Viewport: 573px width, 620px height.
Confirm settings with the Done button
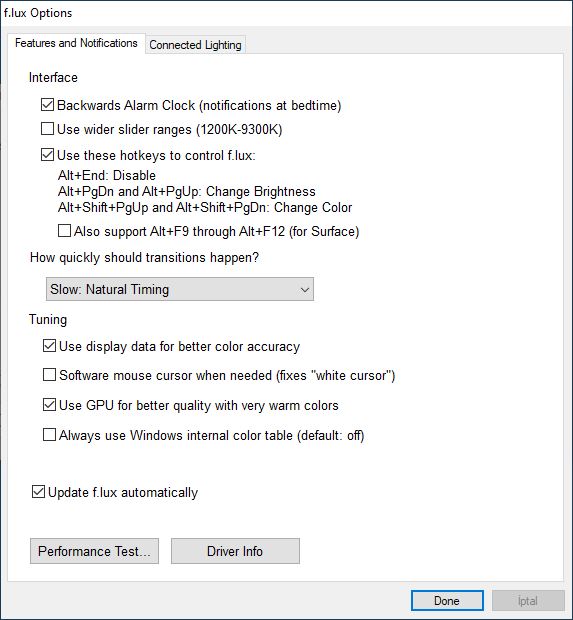[447, 601]
